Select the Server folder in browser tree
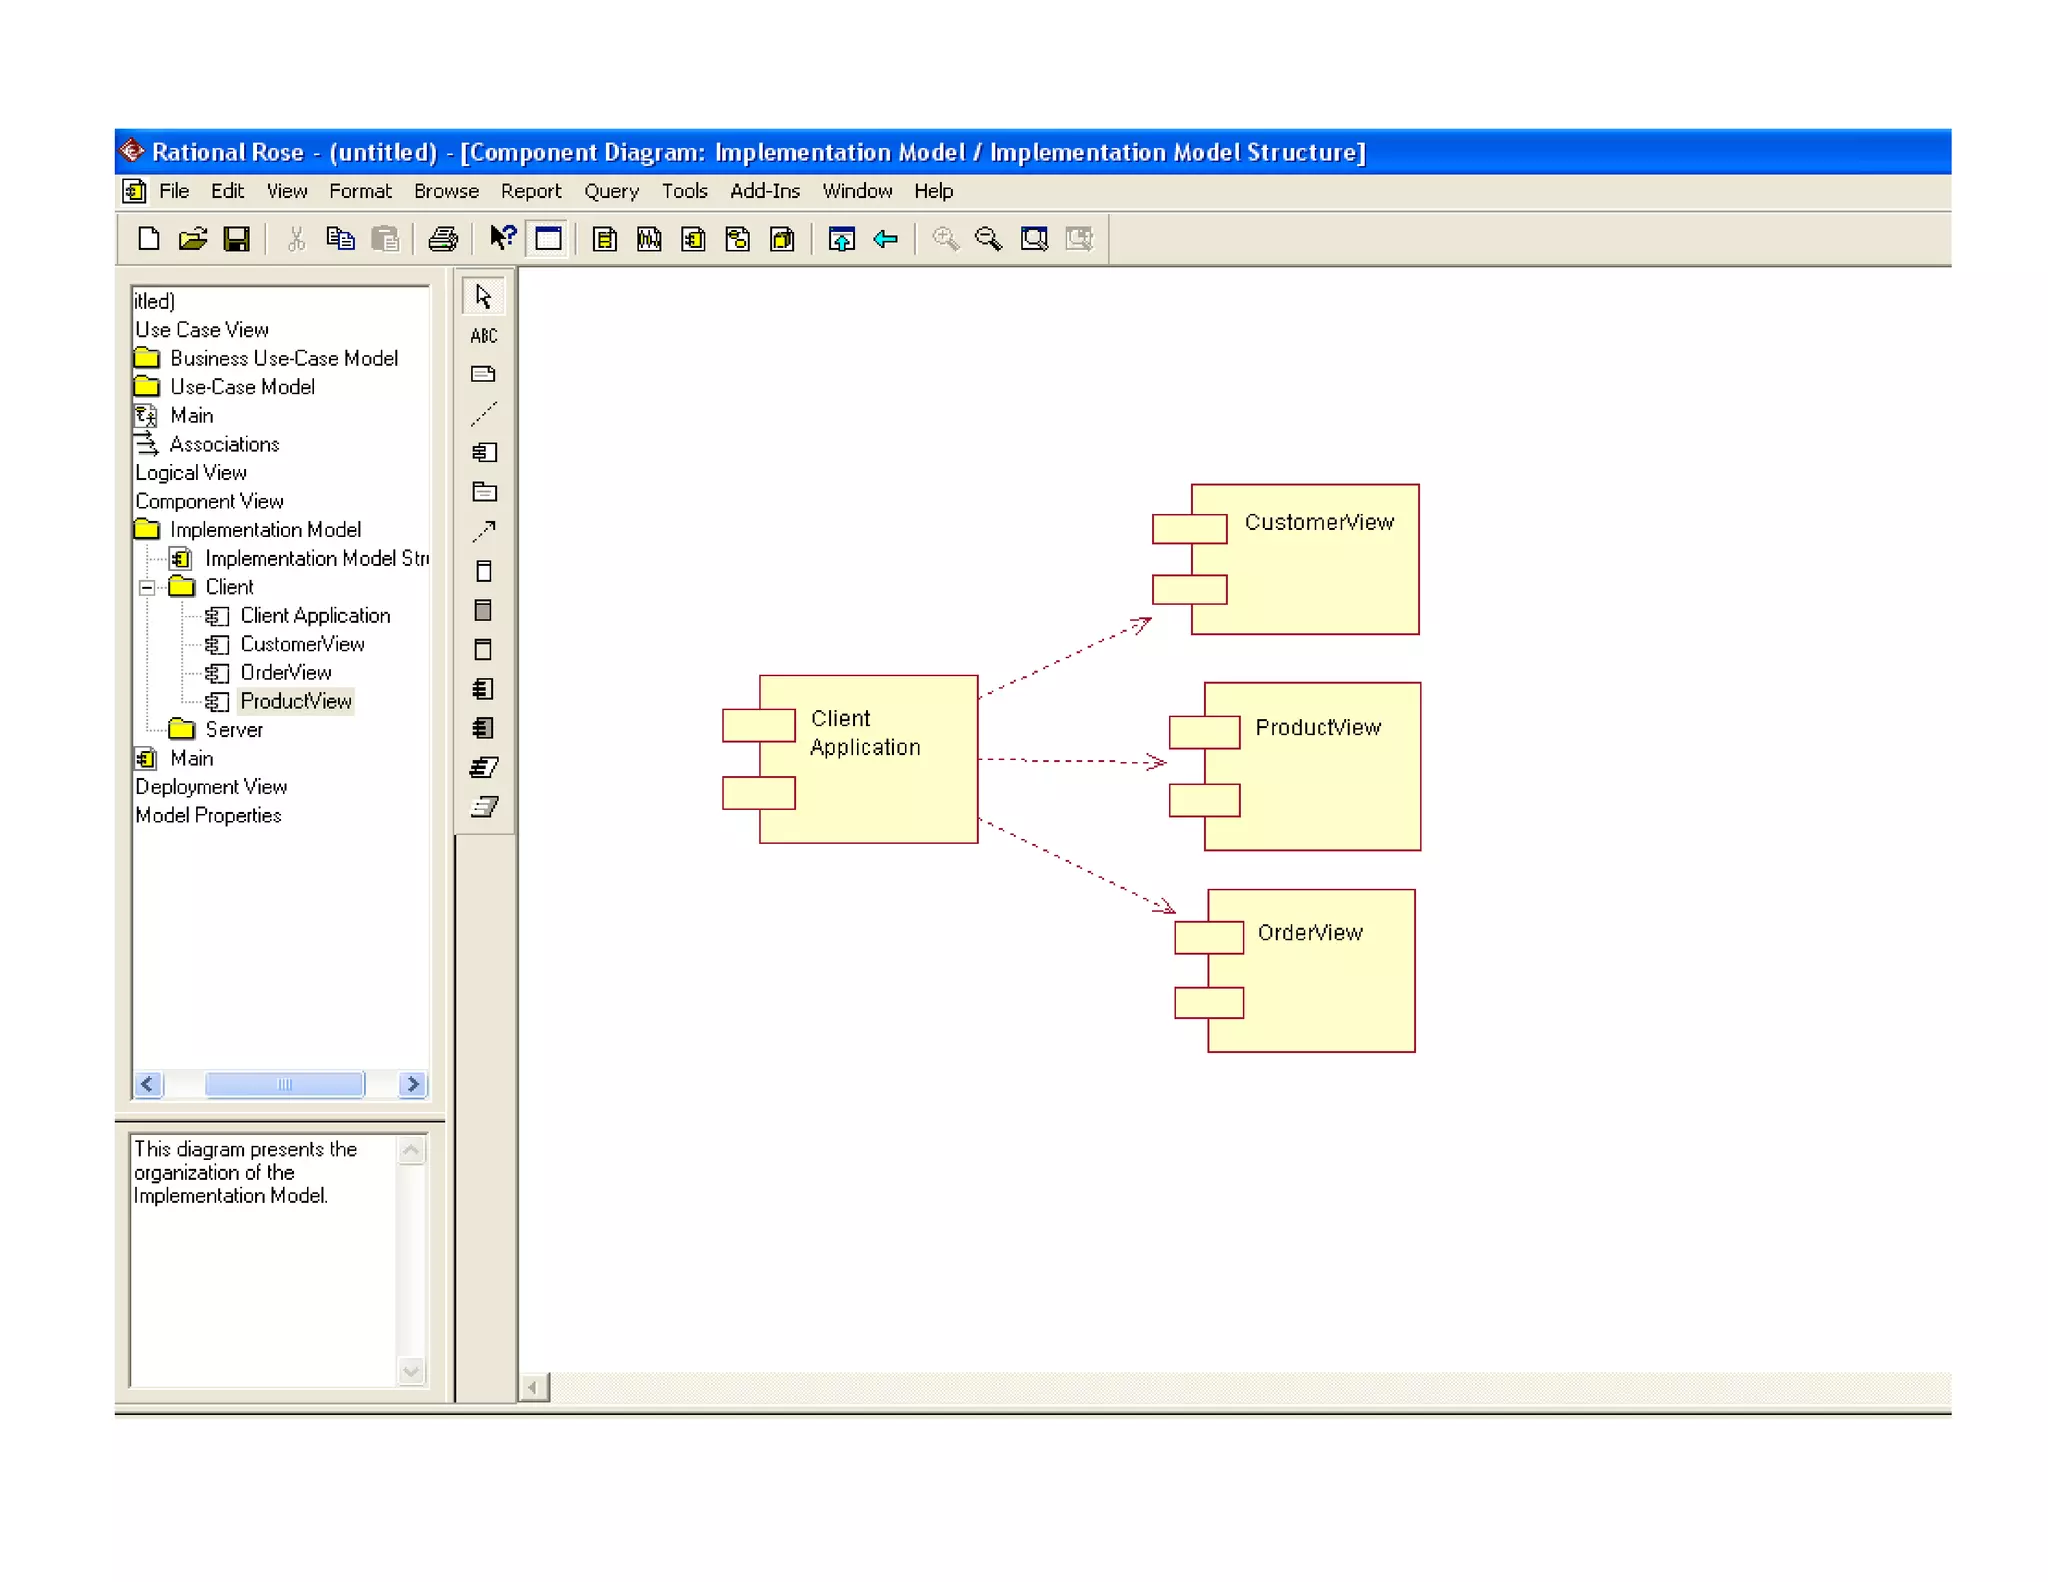The height and width of the screenshot is (1582, 2048). (x=233, y=730)
